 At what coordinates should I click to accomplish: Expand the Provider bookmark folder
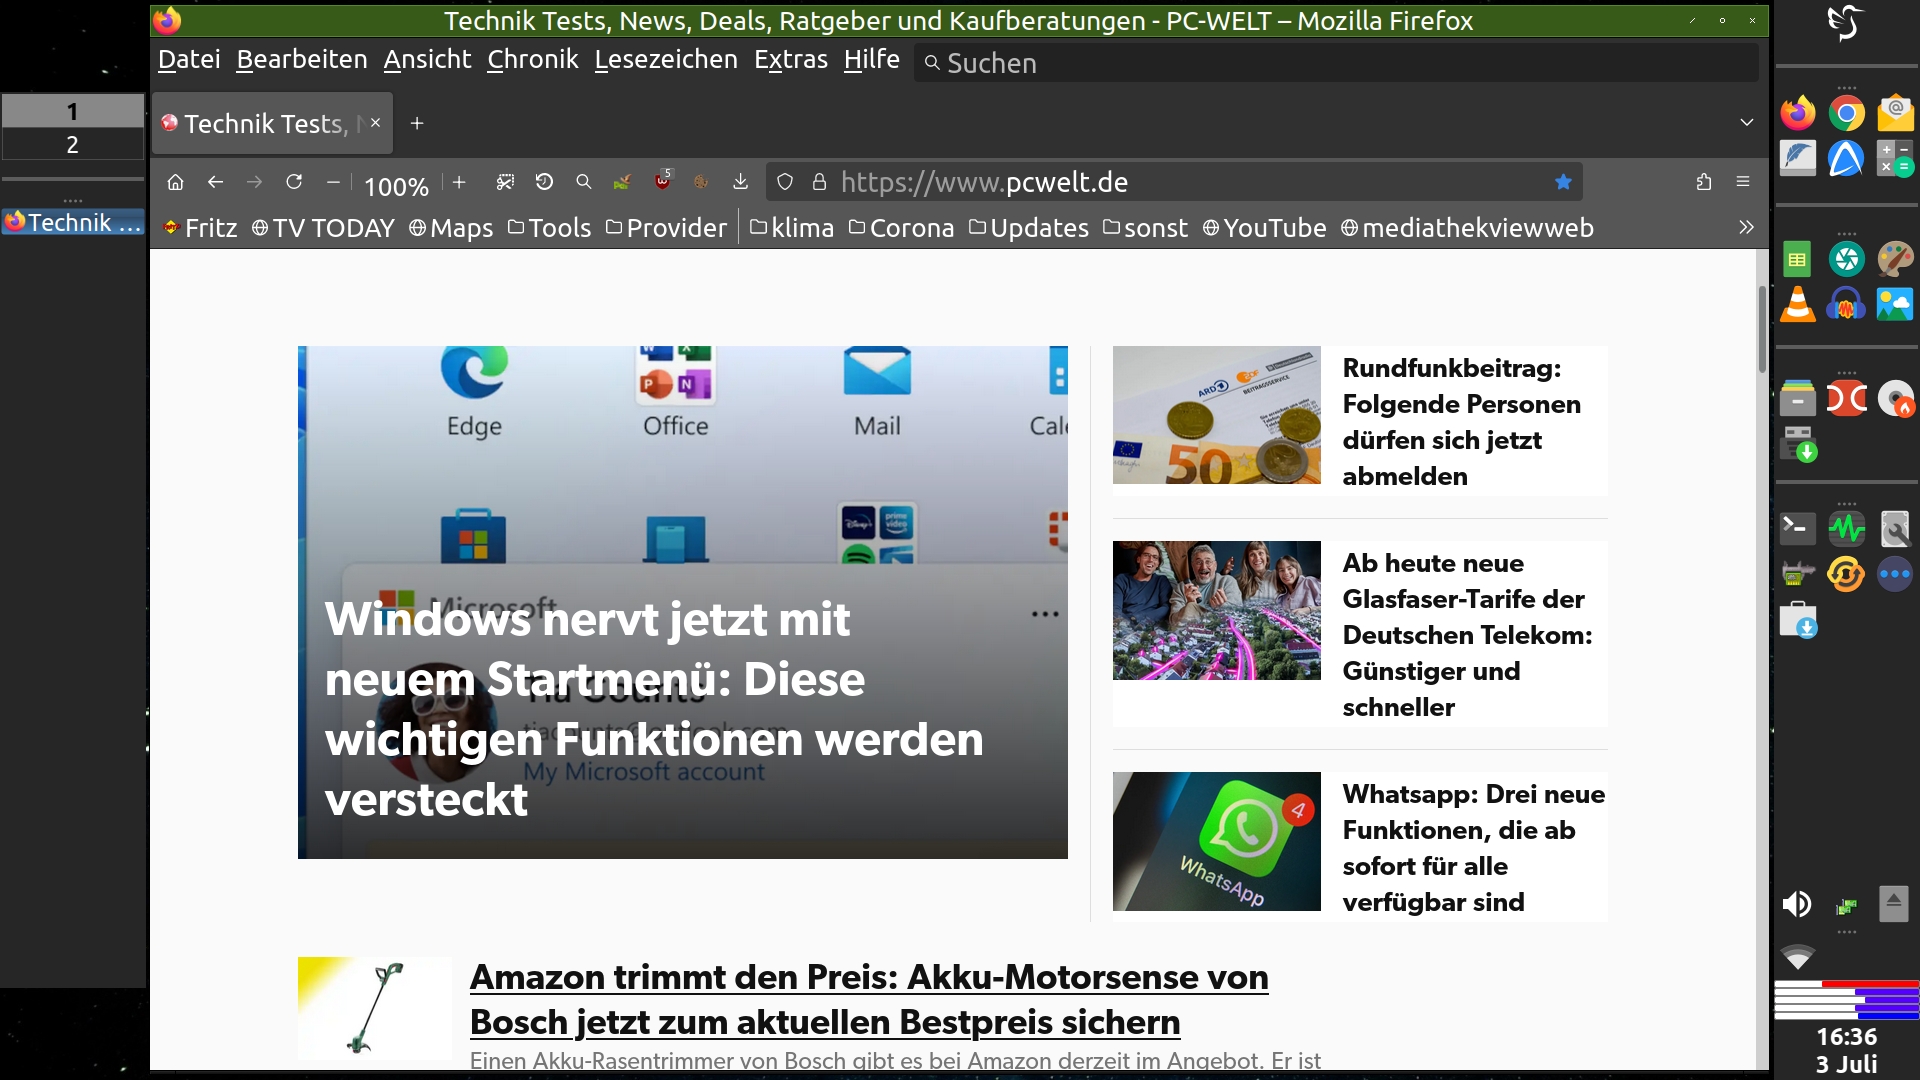[x=666, y=228]
